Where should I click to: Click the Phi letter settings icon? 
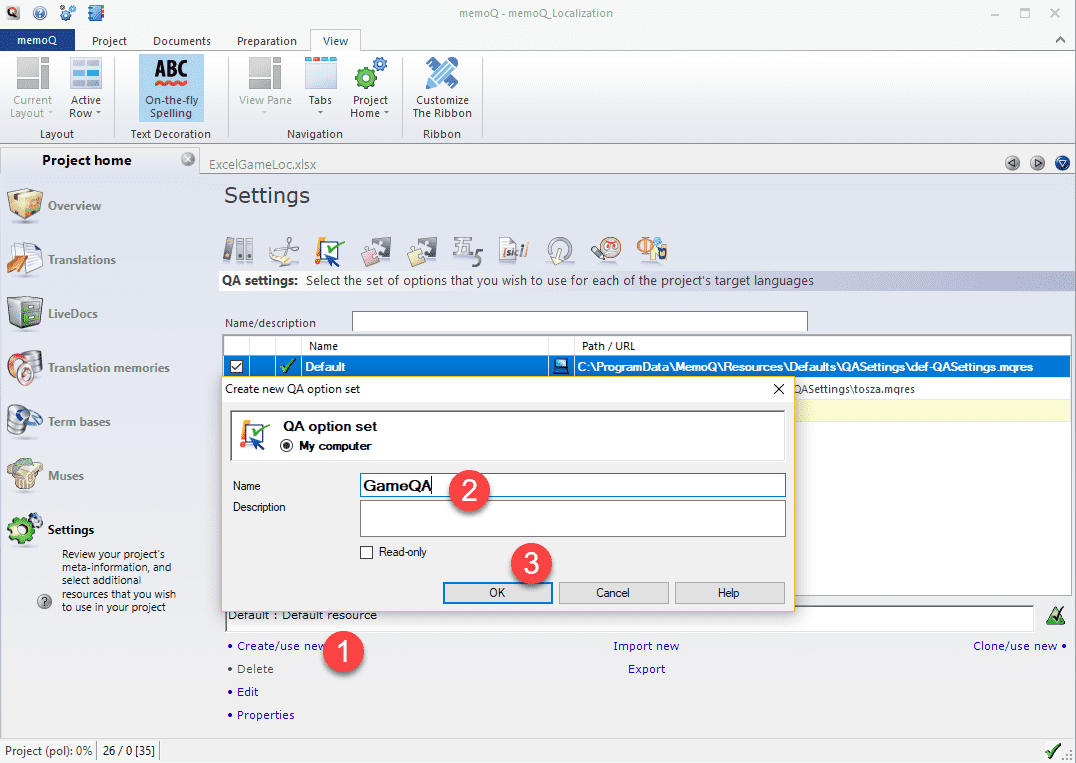point(652,250)
